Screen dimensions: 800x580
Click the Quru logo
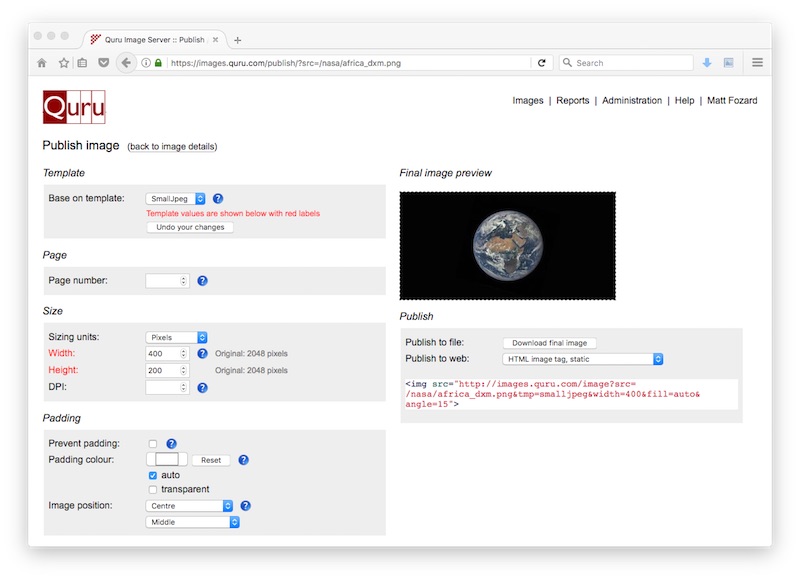(74, 107)
